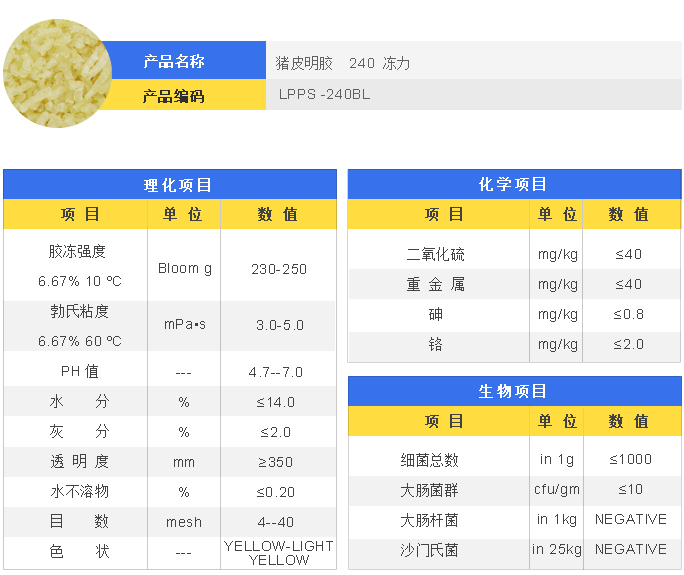684x575 pixels.
Task: Click the 化学项目 table title bar
Action: pyautogui.click(x=514, y=185)
